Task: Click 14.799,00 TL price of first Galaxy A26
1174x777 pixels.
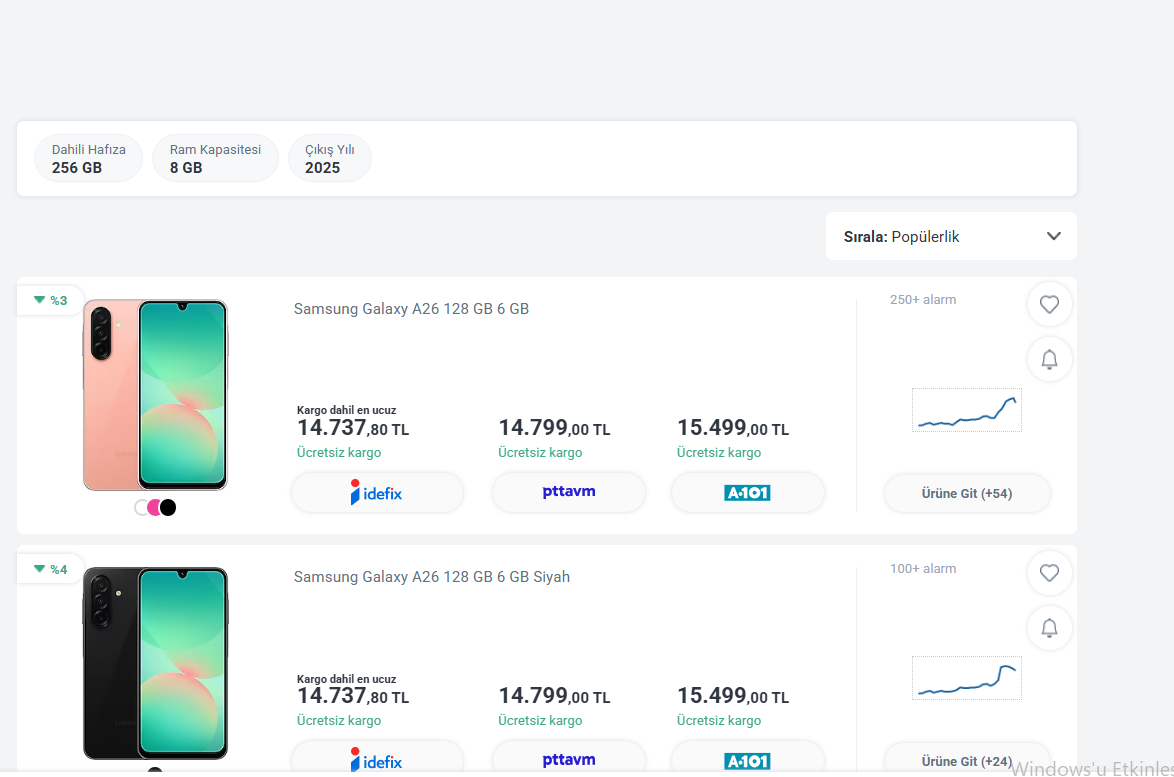Action: (x=554, y=428)
